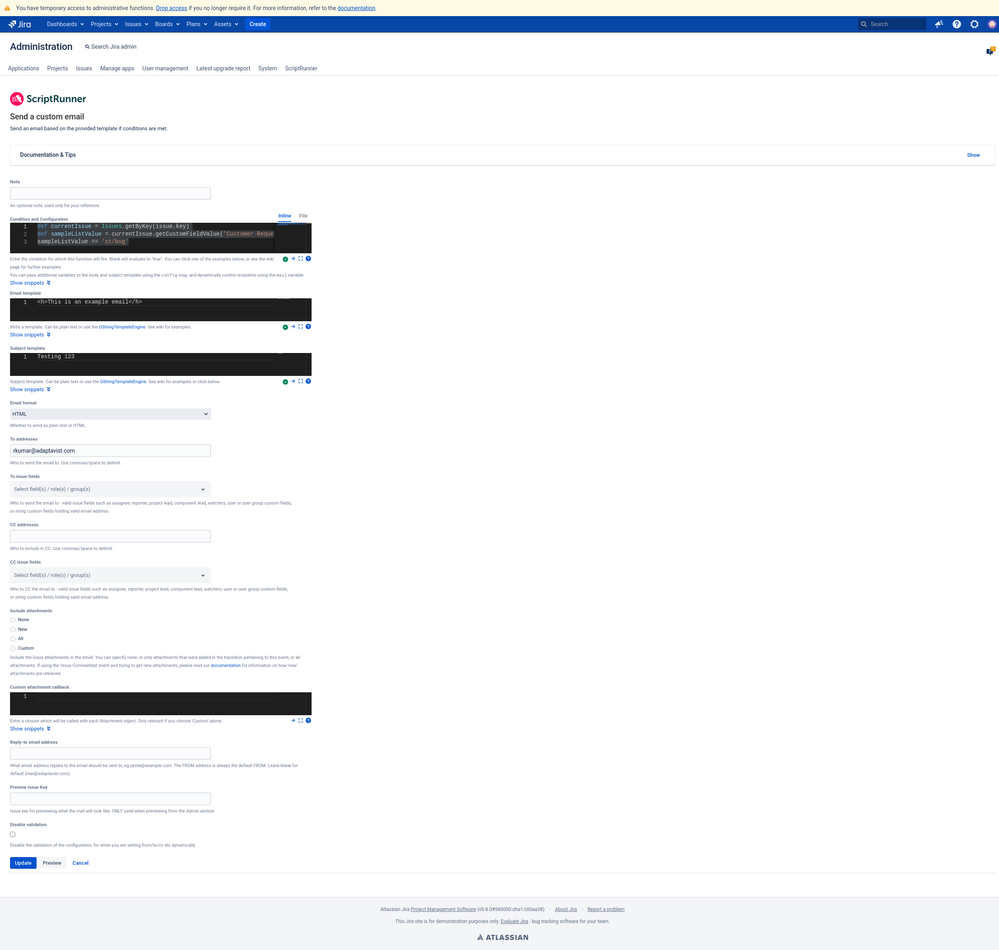This screenshot has height=950, width=999.
Task: Click the Update button
Action: [x=22, y=862]
